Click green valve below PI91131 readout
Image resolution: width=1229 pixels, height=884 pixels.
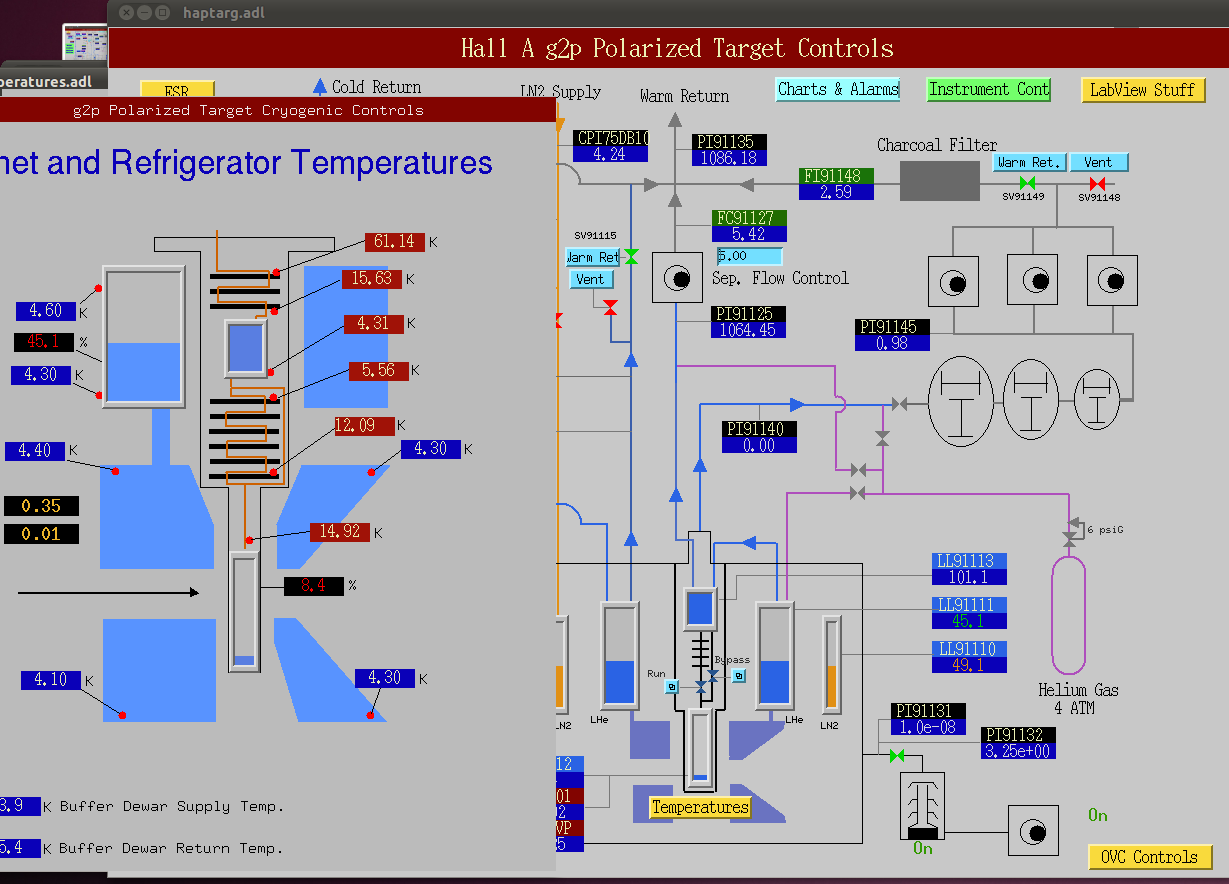[896, 756]
